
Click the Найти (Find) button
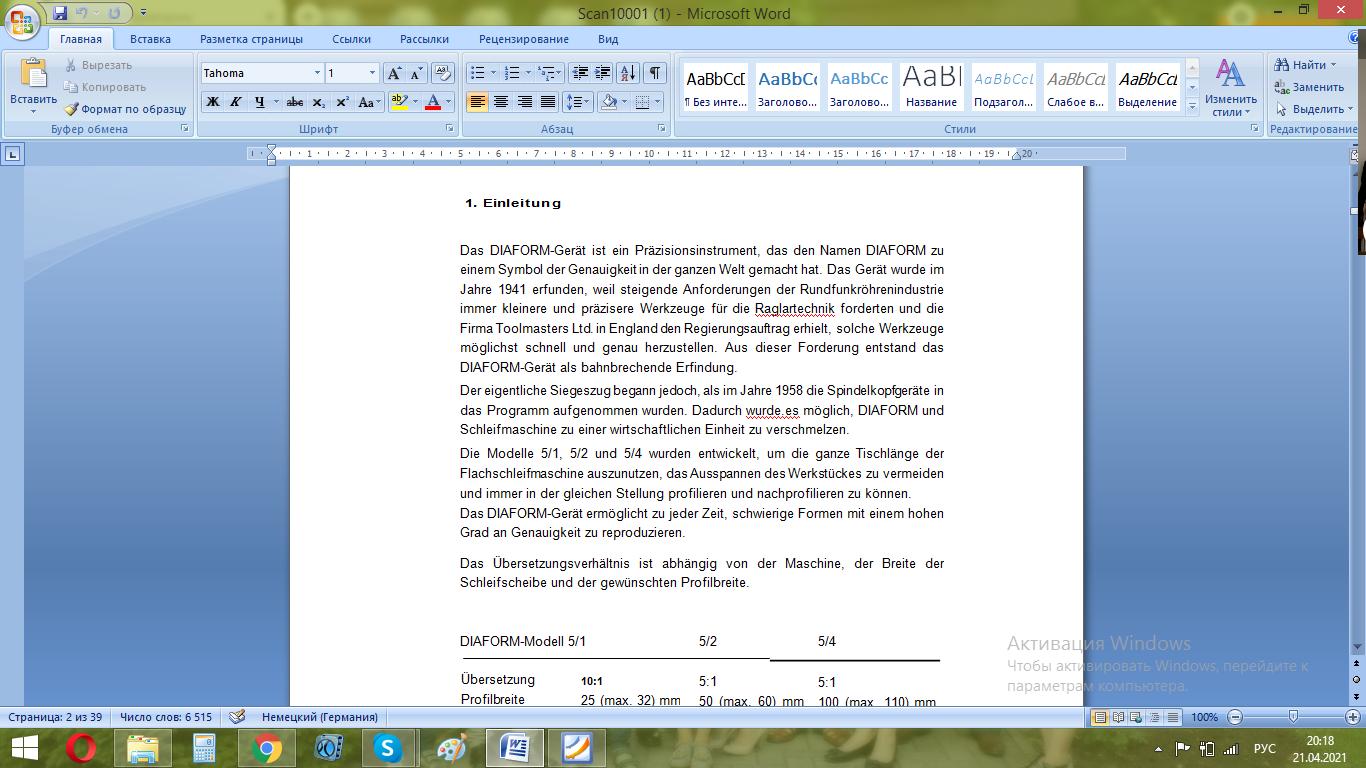click(1305, 65)
